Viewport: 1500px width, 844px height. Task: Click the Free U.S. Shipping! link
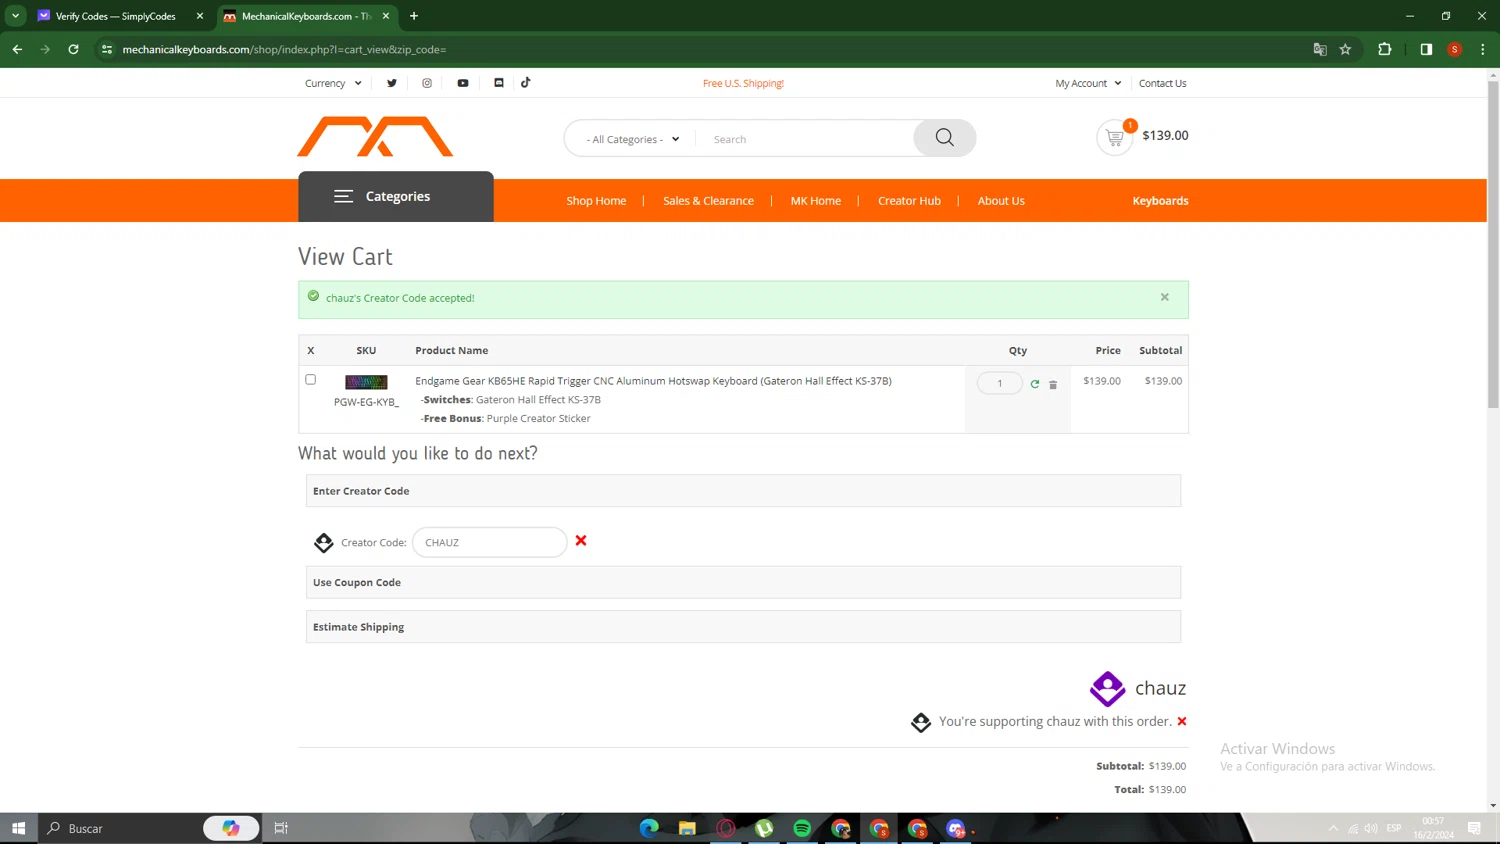tap(743, 83)
